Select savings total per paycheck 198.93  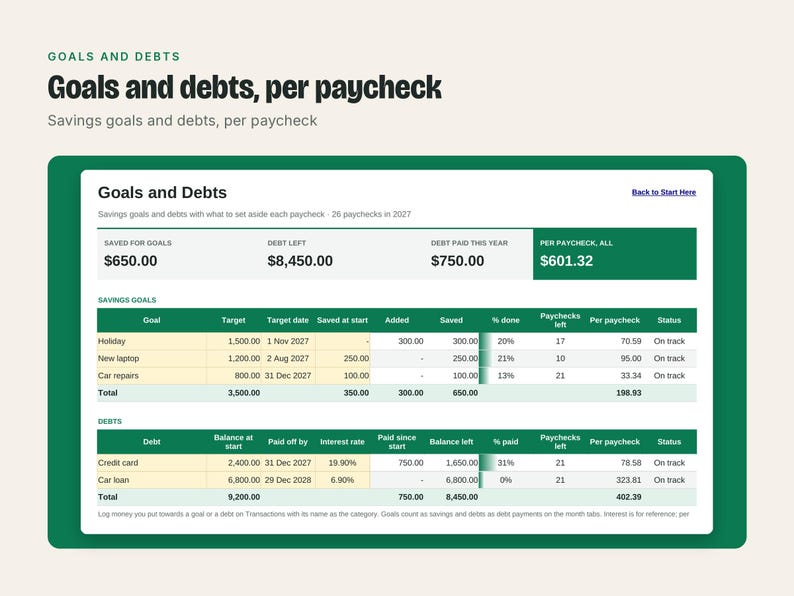pos(628,393)
